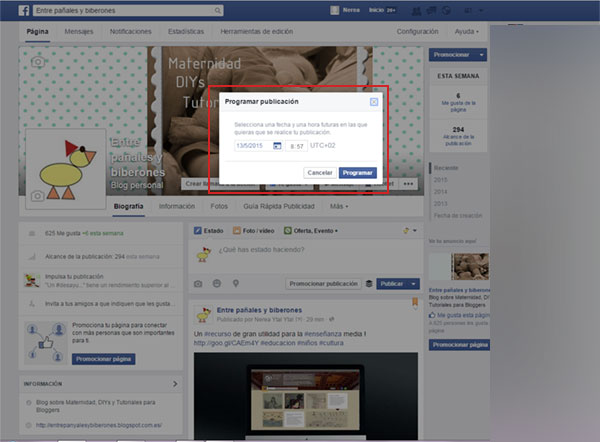Click the friend requests icon in top bar
600x442 pixels.
click(416, 11)
